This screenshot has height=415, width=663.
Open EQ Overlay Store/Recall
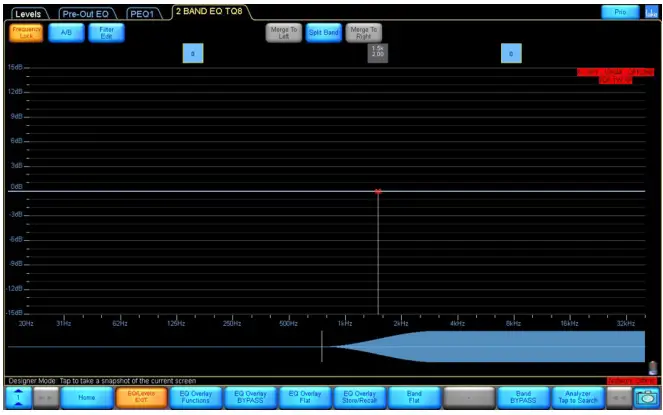pos(359,398)
